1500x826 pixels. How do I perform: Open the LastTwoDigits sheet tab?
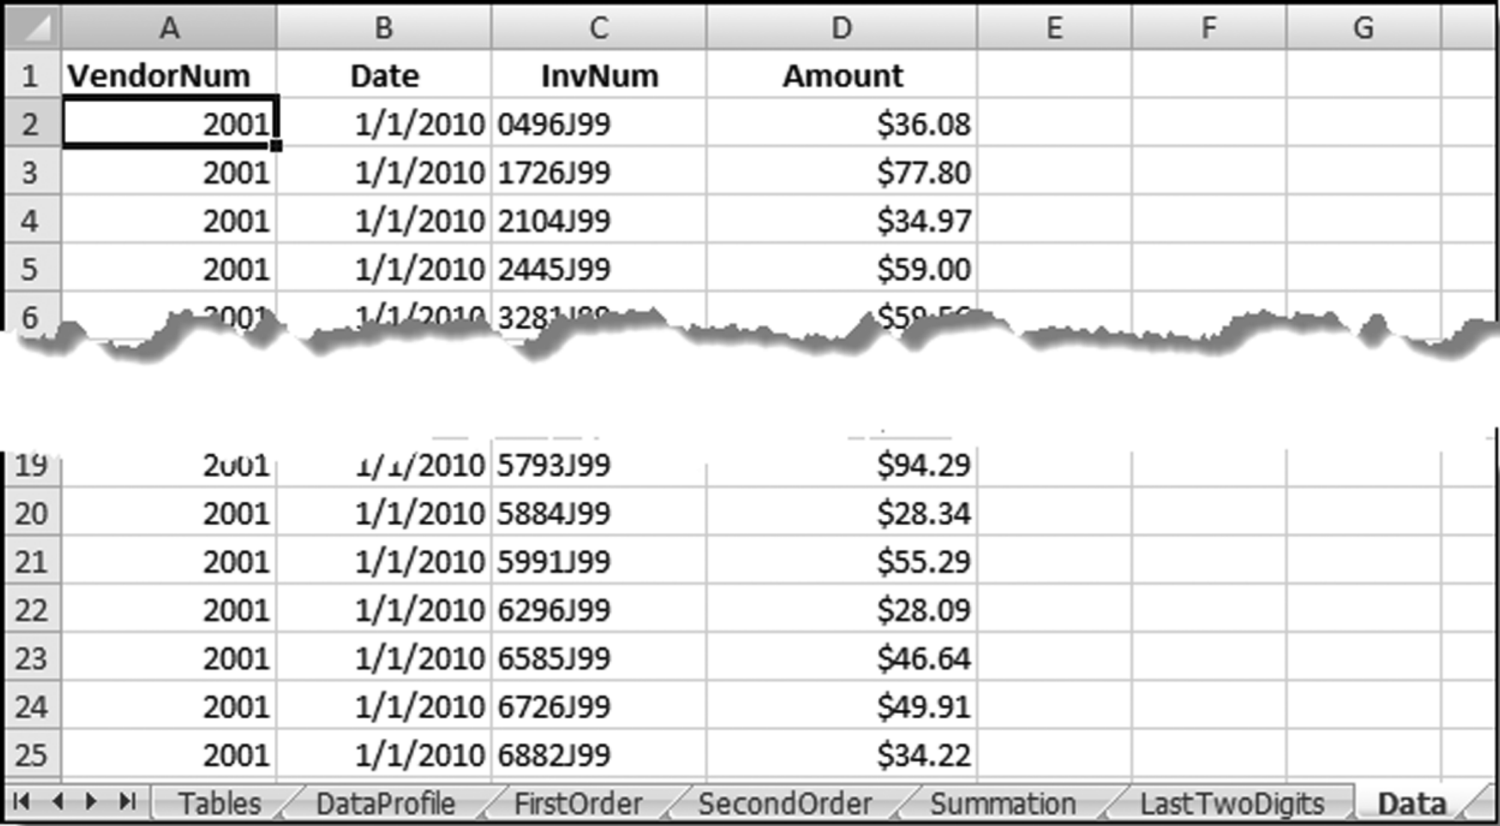(1232, 804)
